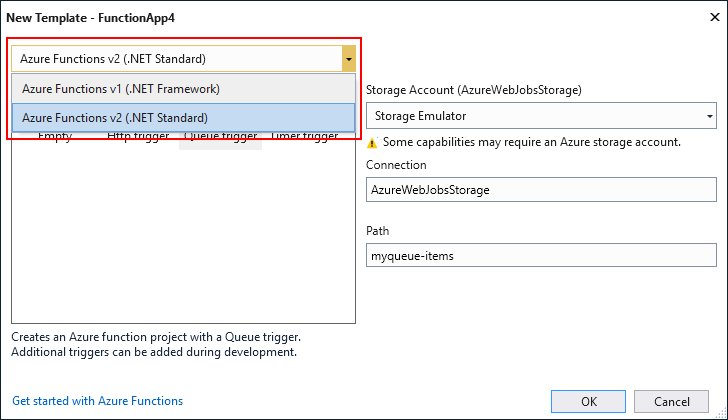The height and width of the screenshot is (420, 728).
Task: Click the Storage Account (AzureWebJobsStorage) label
Action: (x=474, y=90)
